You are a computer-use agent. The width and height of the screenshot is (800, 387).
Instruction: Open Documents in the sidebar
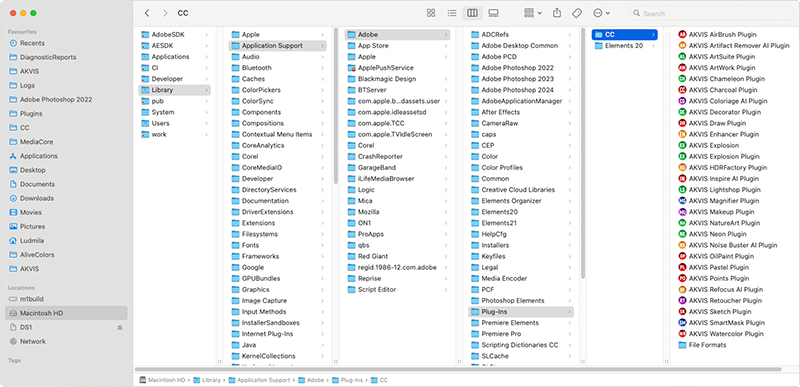tap(37, 184)
